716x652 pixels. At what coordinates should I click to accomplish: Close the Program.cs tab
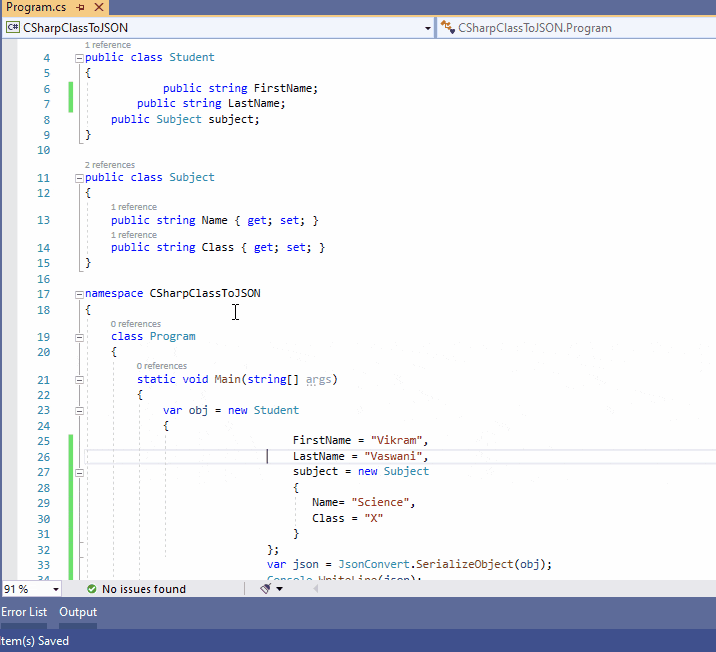[x=99, y=7]
